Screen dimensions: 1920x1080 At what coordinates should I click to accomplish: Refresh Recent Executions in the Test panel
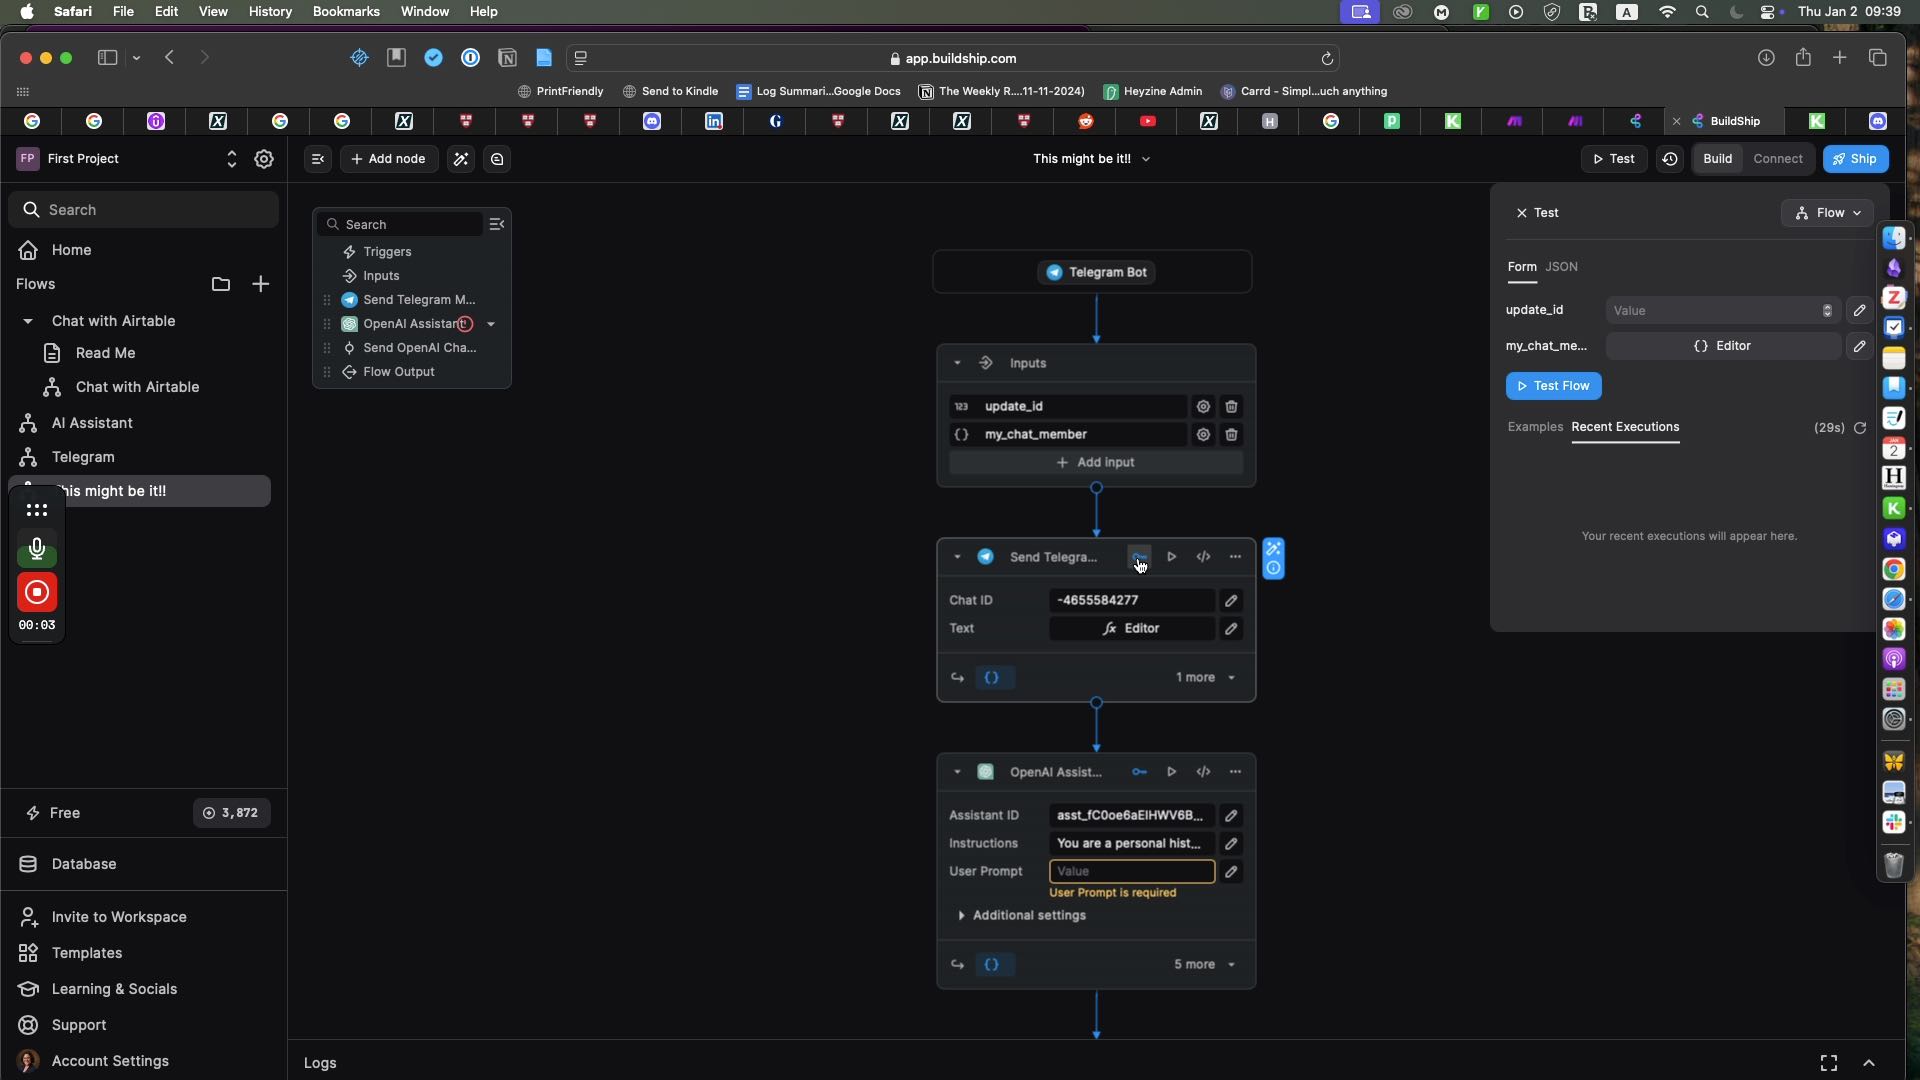coord(1861,427)
